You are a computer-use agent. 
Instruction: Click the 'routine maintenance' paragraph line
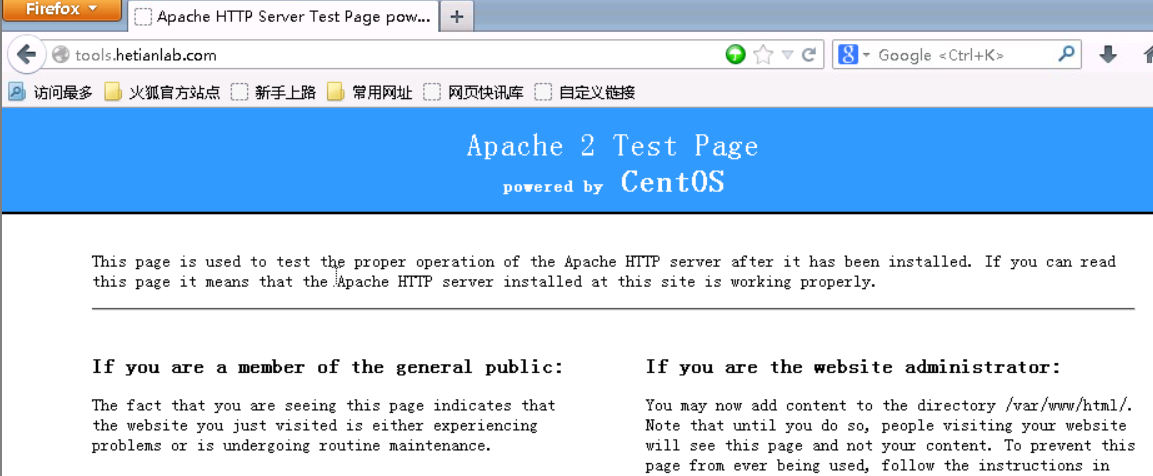click(291, 446)
